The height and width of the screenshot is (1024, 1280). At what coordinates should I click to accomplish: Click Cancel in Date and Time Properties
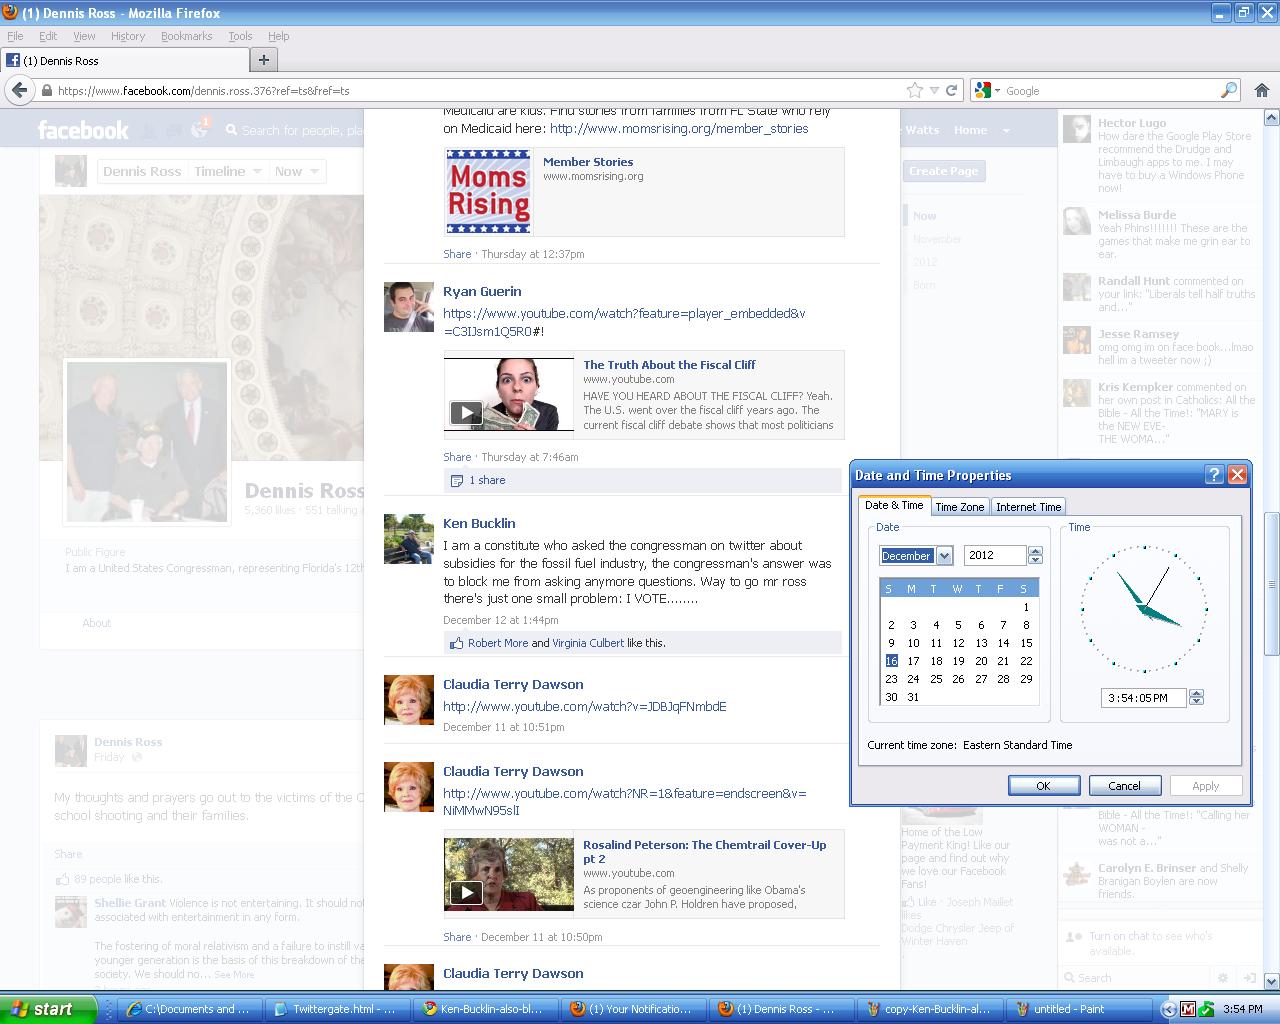tap(1124, 786)
